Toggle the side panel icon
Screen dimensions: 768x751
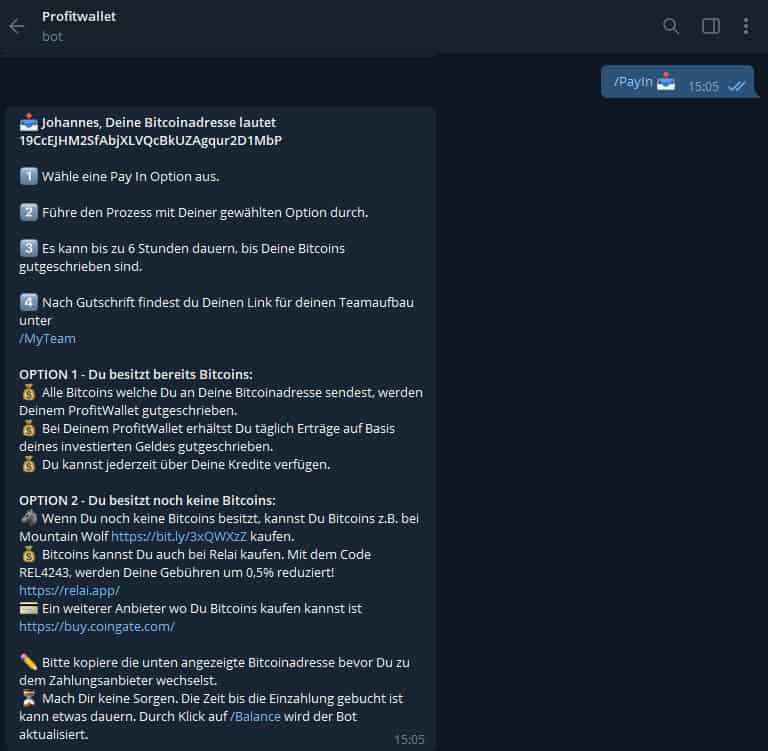(710, 26)
